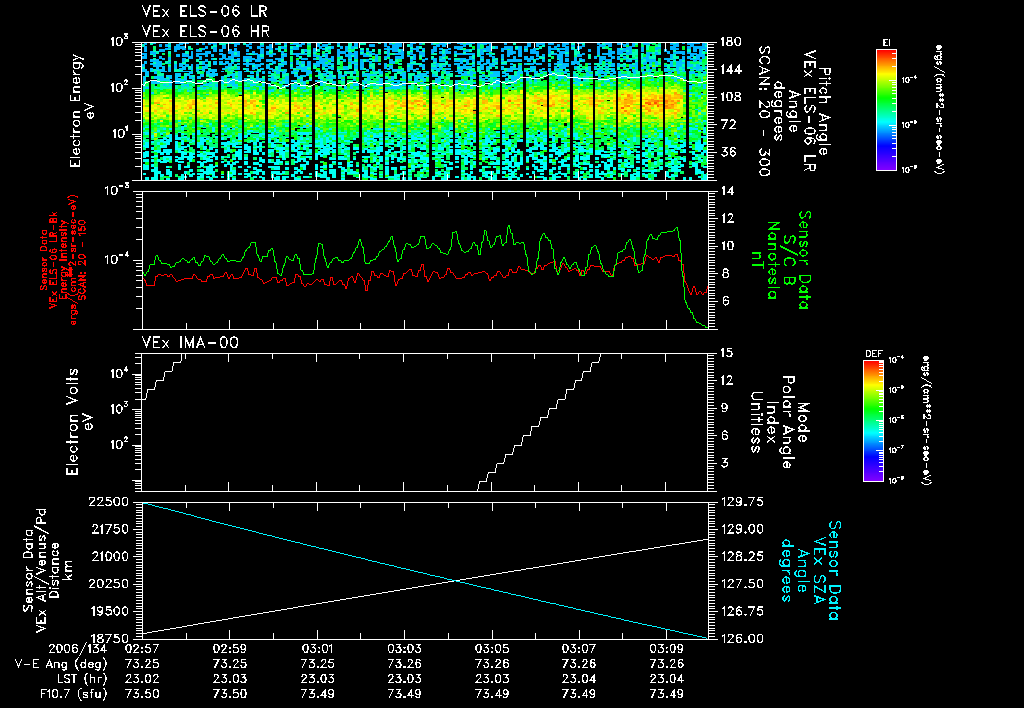Click the 03:05 time tick label
Image resolution: width=1024 pixels, height=708 pixels.
tap(492, 649)
